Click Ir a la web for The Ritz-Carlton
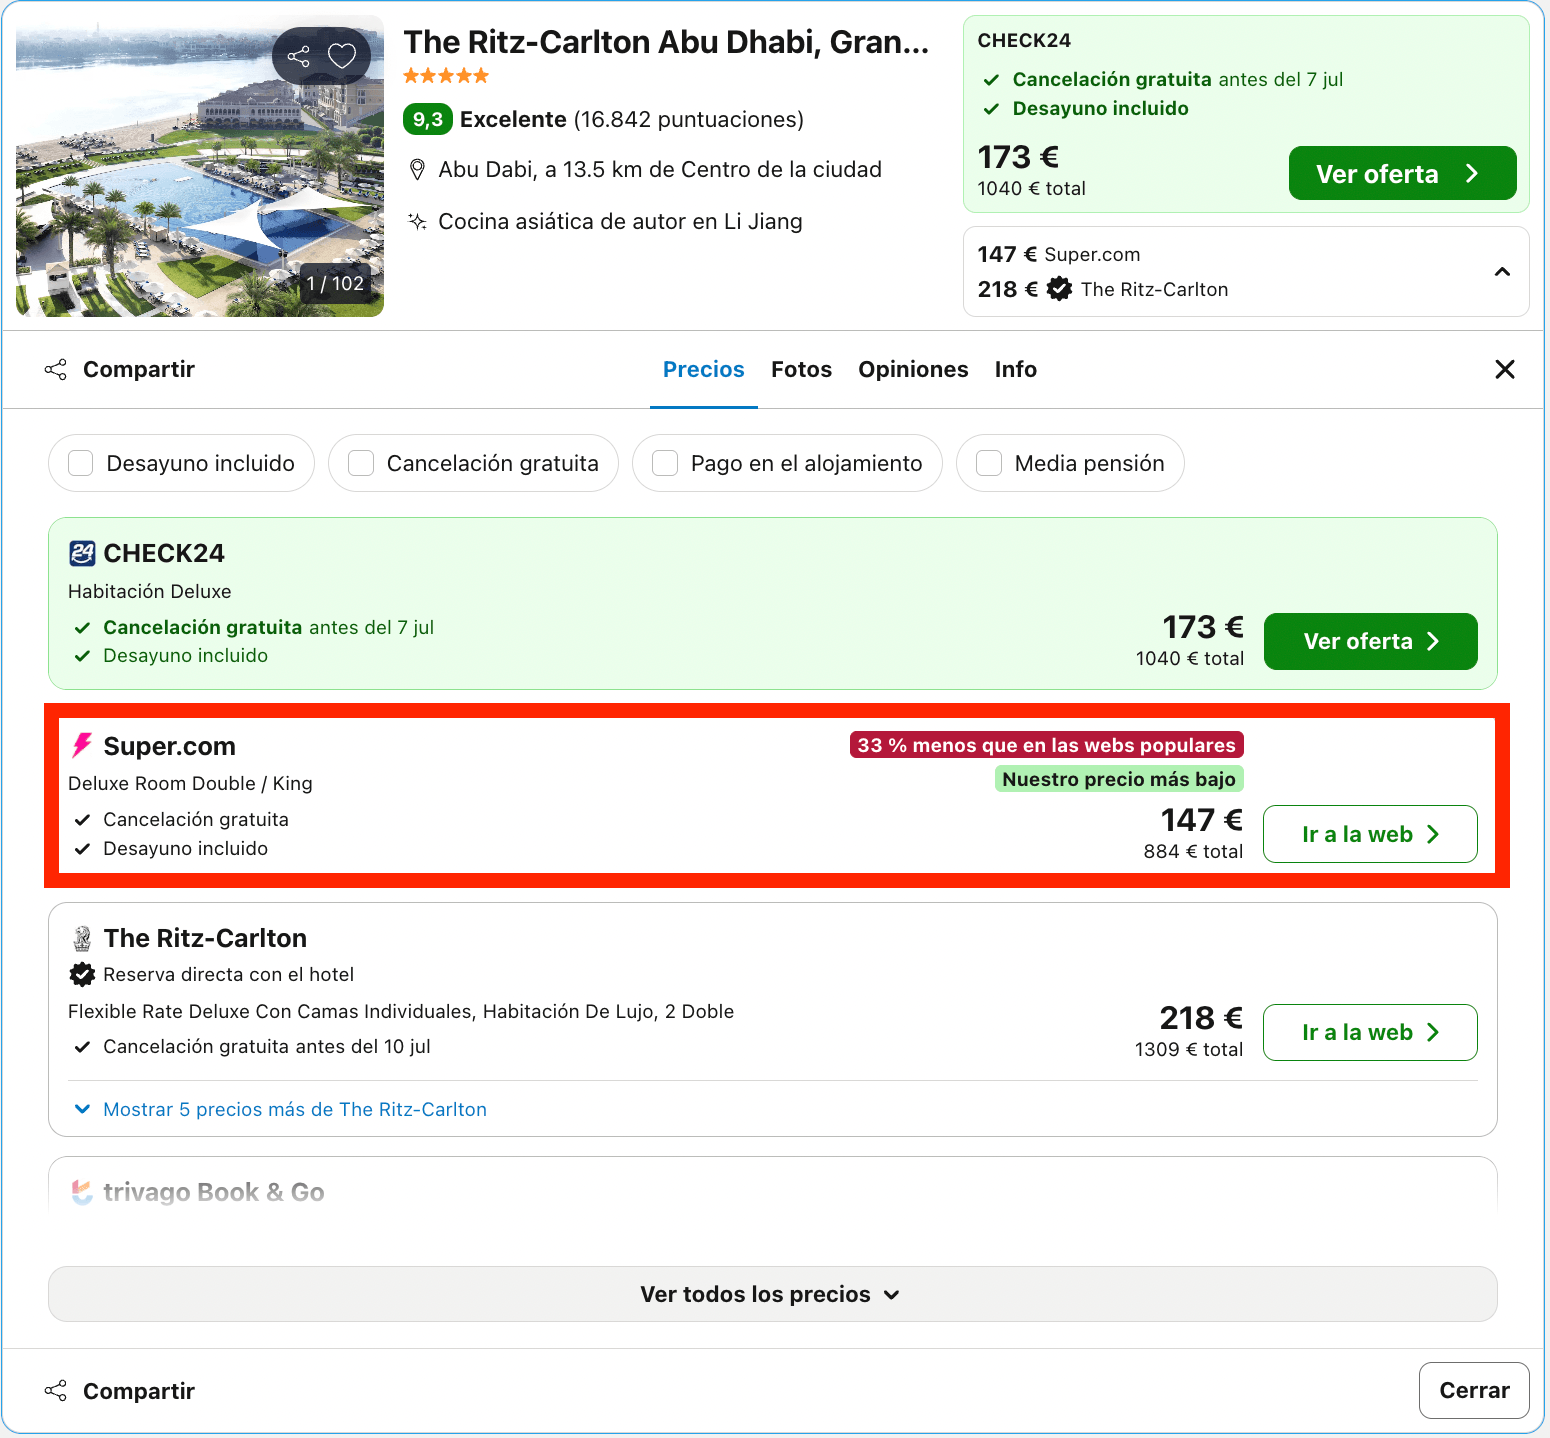The width and height of the screenshot is (1550, 1438). [x=1370, y=1032]
